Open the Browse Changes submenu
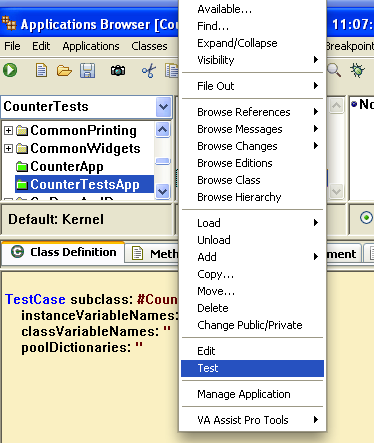Screen dimensions: 374x443 click(252, 146)
